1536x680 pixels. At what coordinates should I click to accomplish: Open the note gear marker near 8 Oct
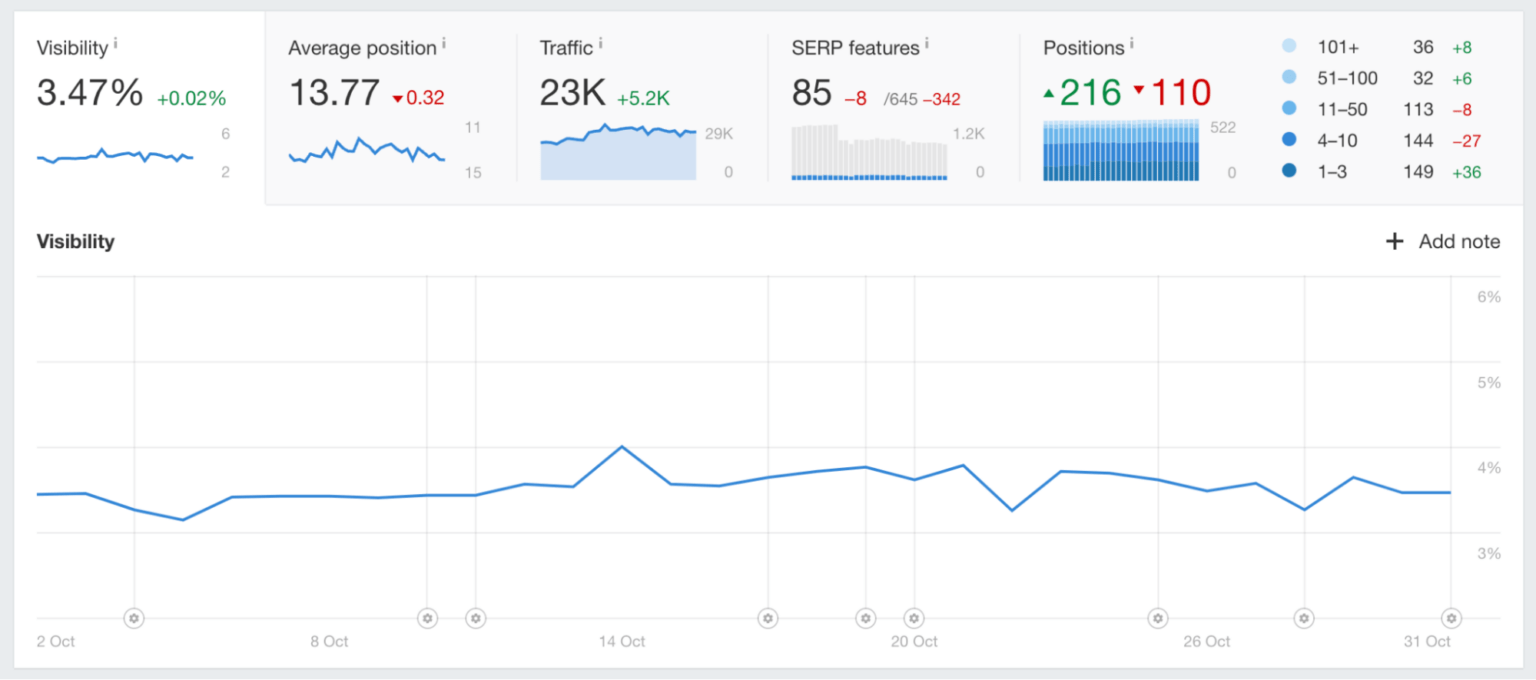pyautogui.click(x=427, y=618)
